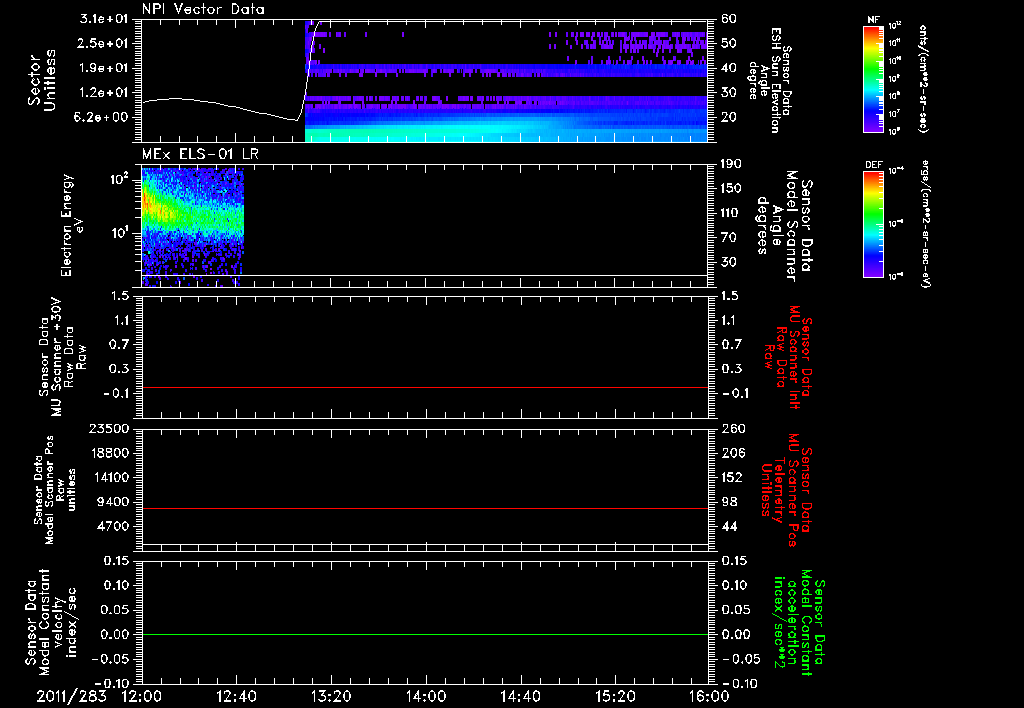Click the 'Sector Unitless' axis label
Image resolution: width=1024 pixels, height=708 pixels.
point(42,80)
